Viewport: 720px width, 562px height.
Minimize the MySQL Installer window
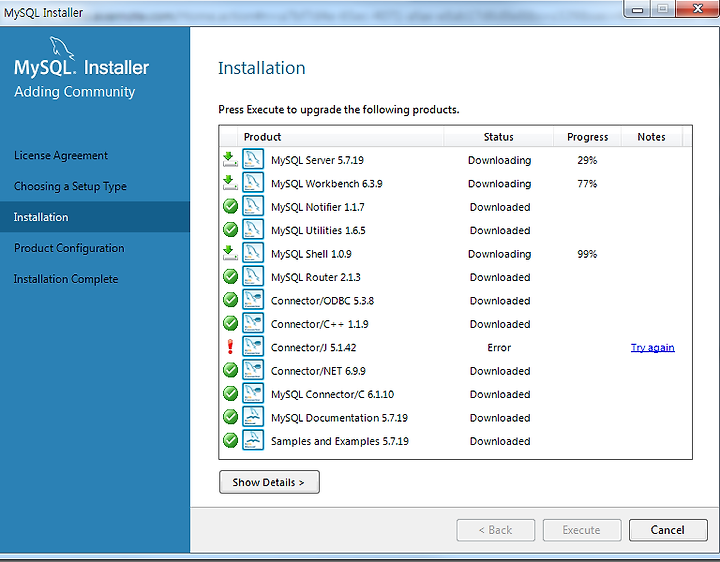click(637, 9)
